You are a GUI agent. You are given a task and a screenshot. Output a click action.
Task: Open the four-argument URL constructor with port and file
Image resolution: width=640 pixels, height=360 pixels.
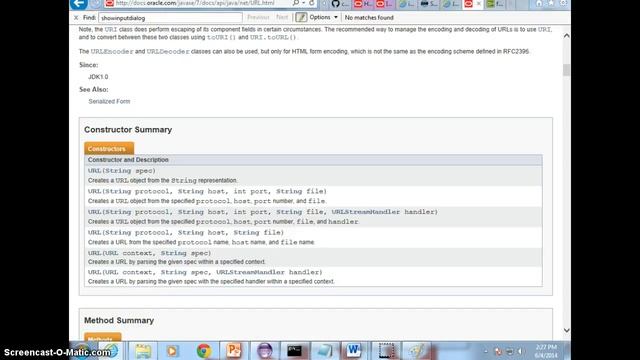click(207, 191)
